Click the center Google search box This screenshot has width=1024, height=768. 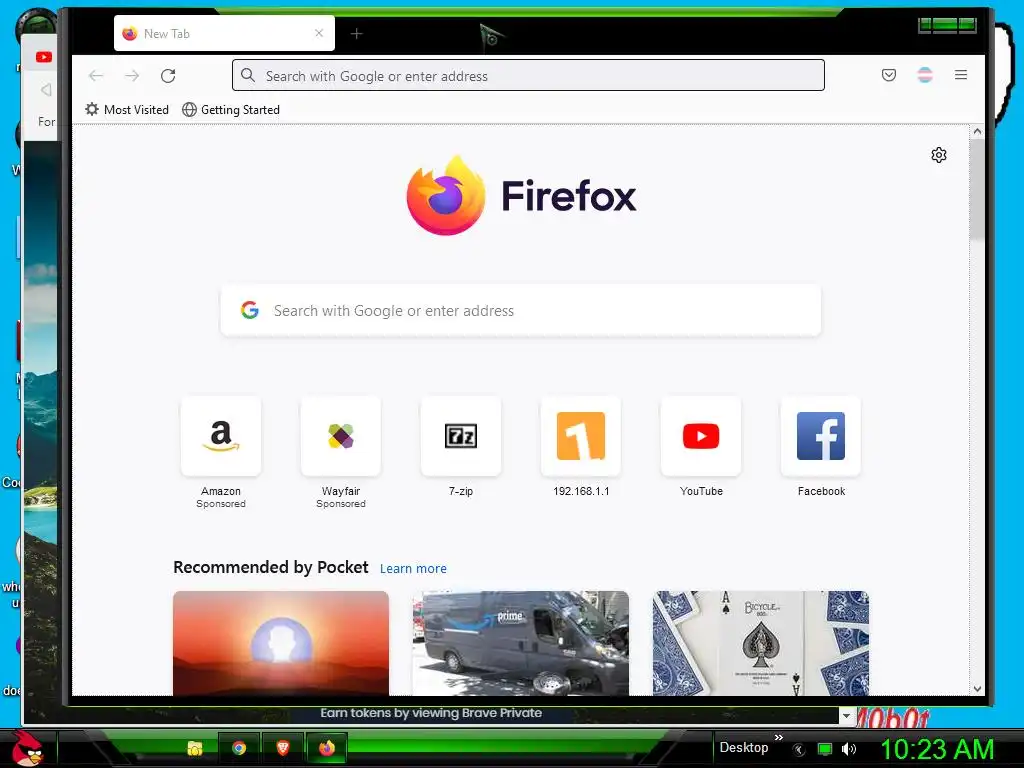520,310
